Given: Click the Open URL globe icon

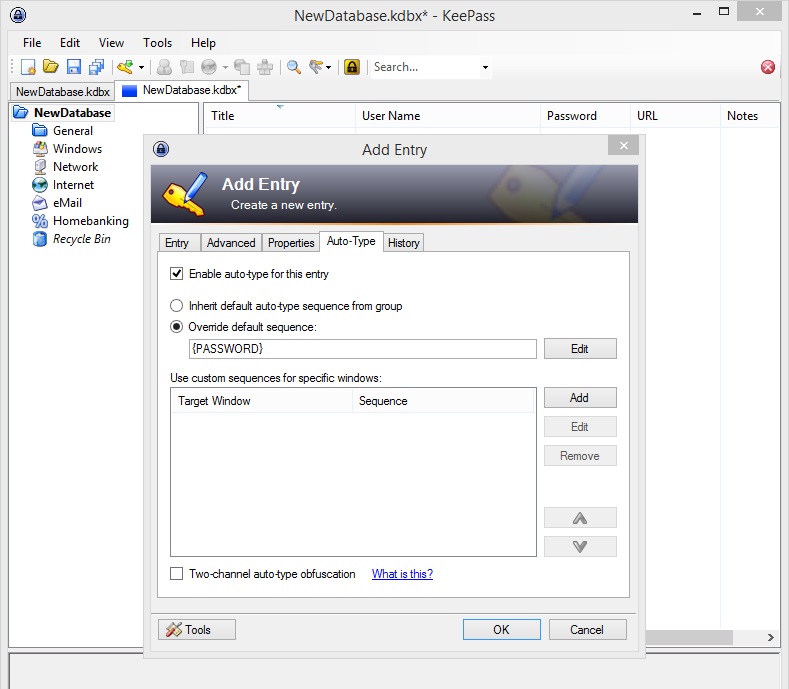Looking at the screenshot, I should coord(209,67).
